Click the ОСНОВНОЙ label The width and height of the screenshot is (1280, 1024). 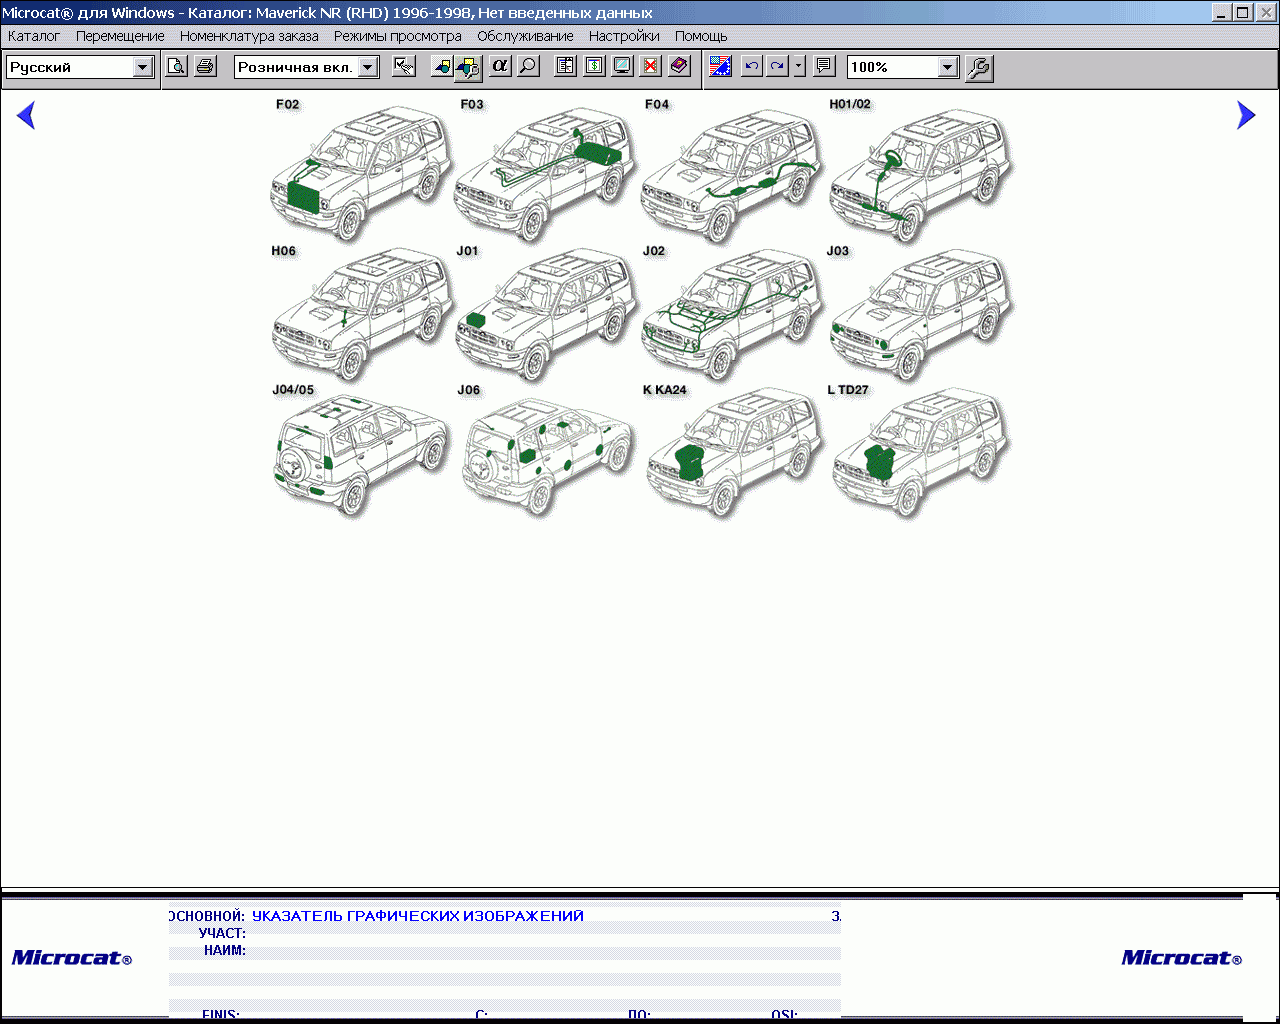[207, 915]
